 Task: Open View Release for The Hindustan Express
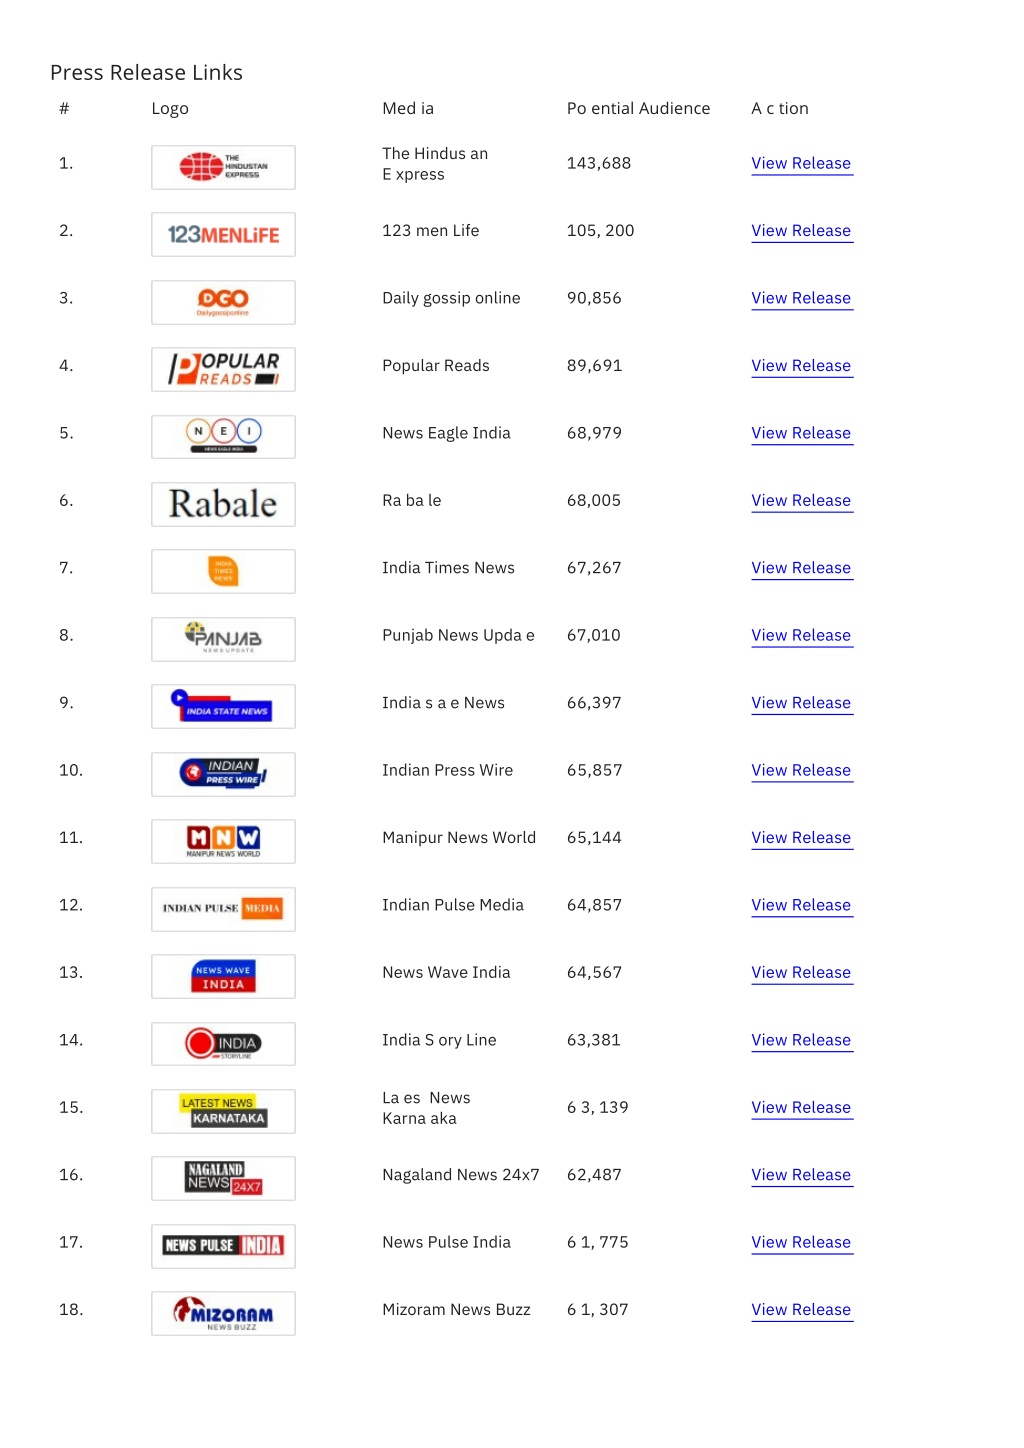[801, 163]
